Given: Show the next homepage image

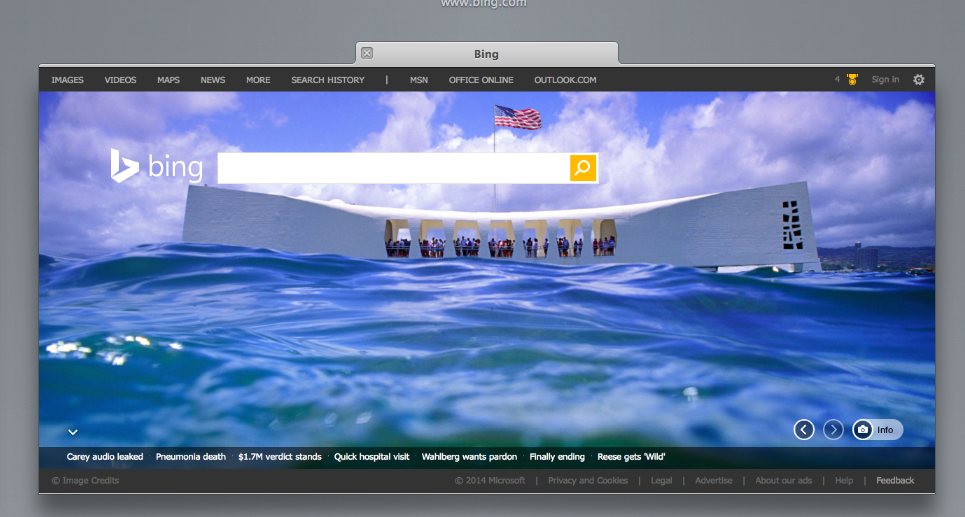Looking at the screenshot, I should click(x=833, y=430).
